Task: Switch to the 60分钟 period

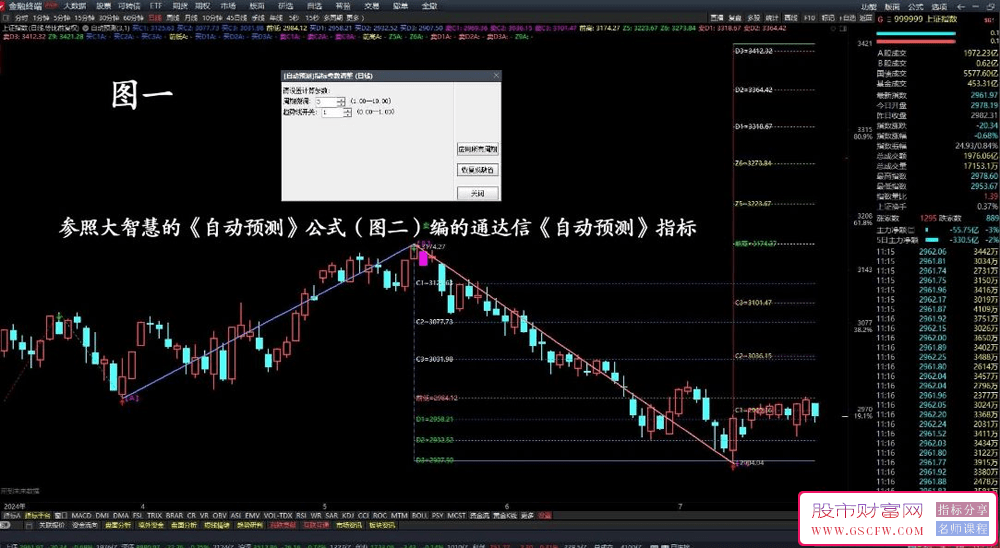Action: [133, 18]
